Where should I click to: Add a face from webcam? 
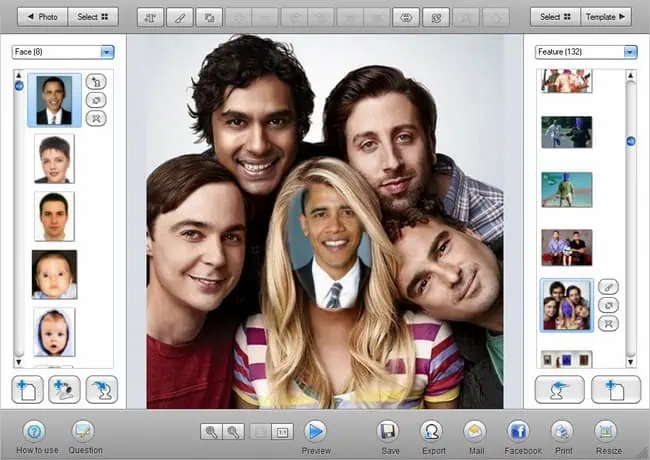pos(64,390)
